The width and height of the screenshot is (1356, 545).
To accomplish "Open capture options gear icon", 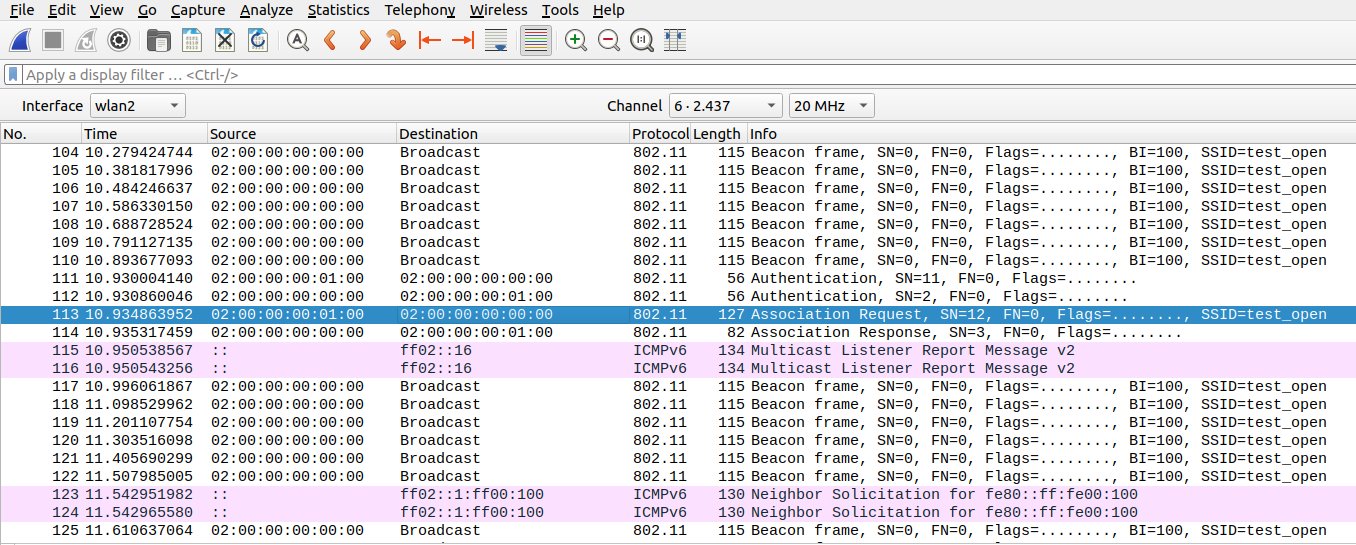I will pyautogui.click(x=119, y=40).
